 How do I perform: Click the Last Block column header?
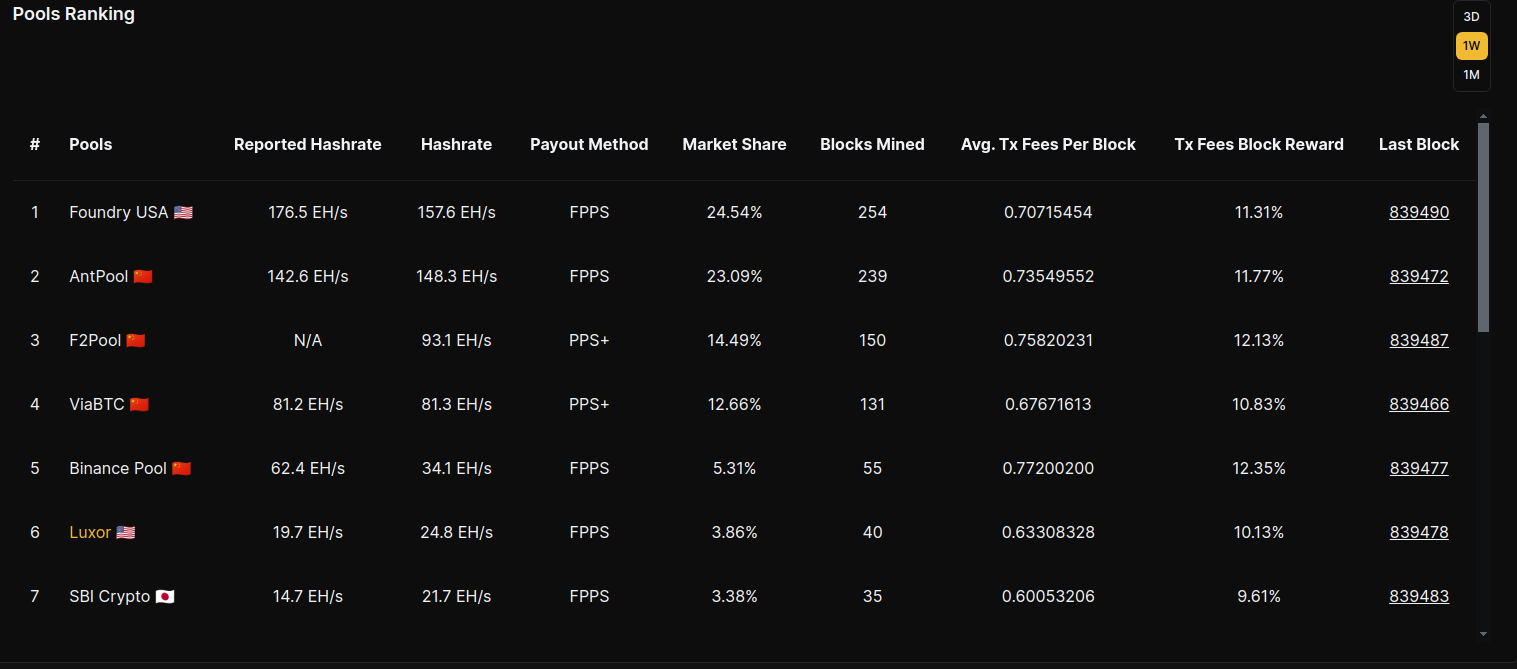coord(1418,144)
